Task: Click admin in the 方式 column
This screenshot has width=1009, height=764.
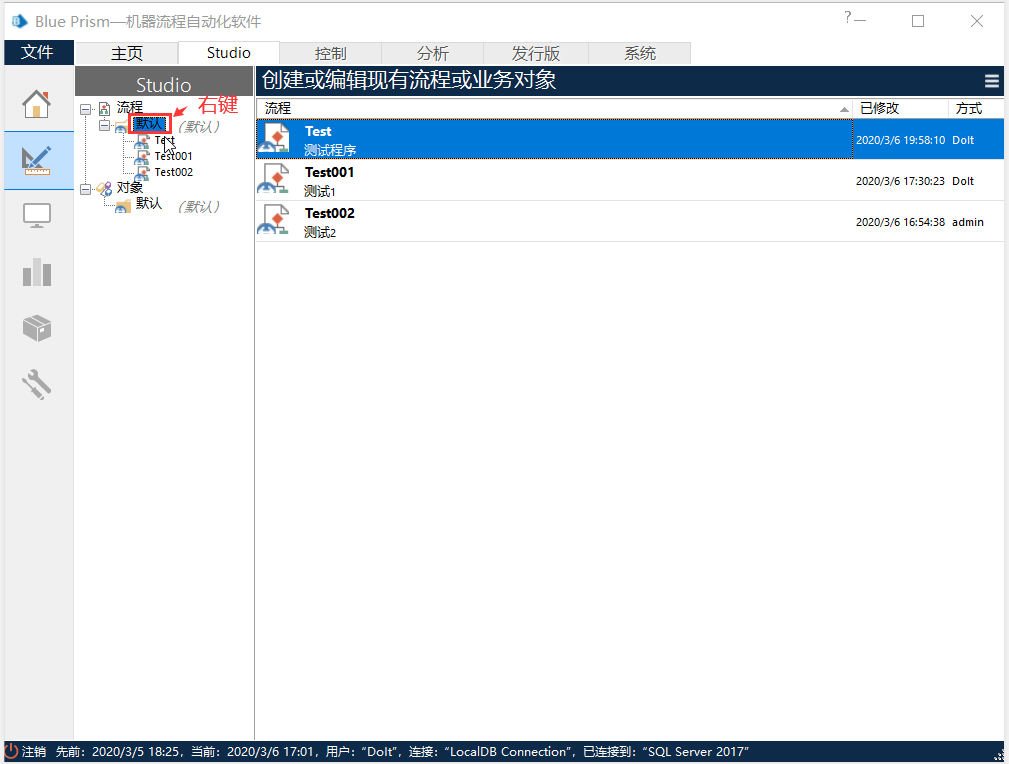Action: [968, 223]
